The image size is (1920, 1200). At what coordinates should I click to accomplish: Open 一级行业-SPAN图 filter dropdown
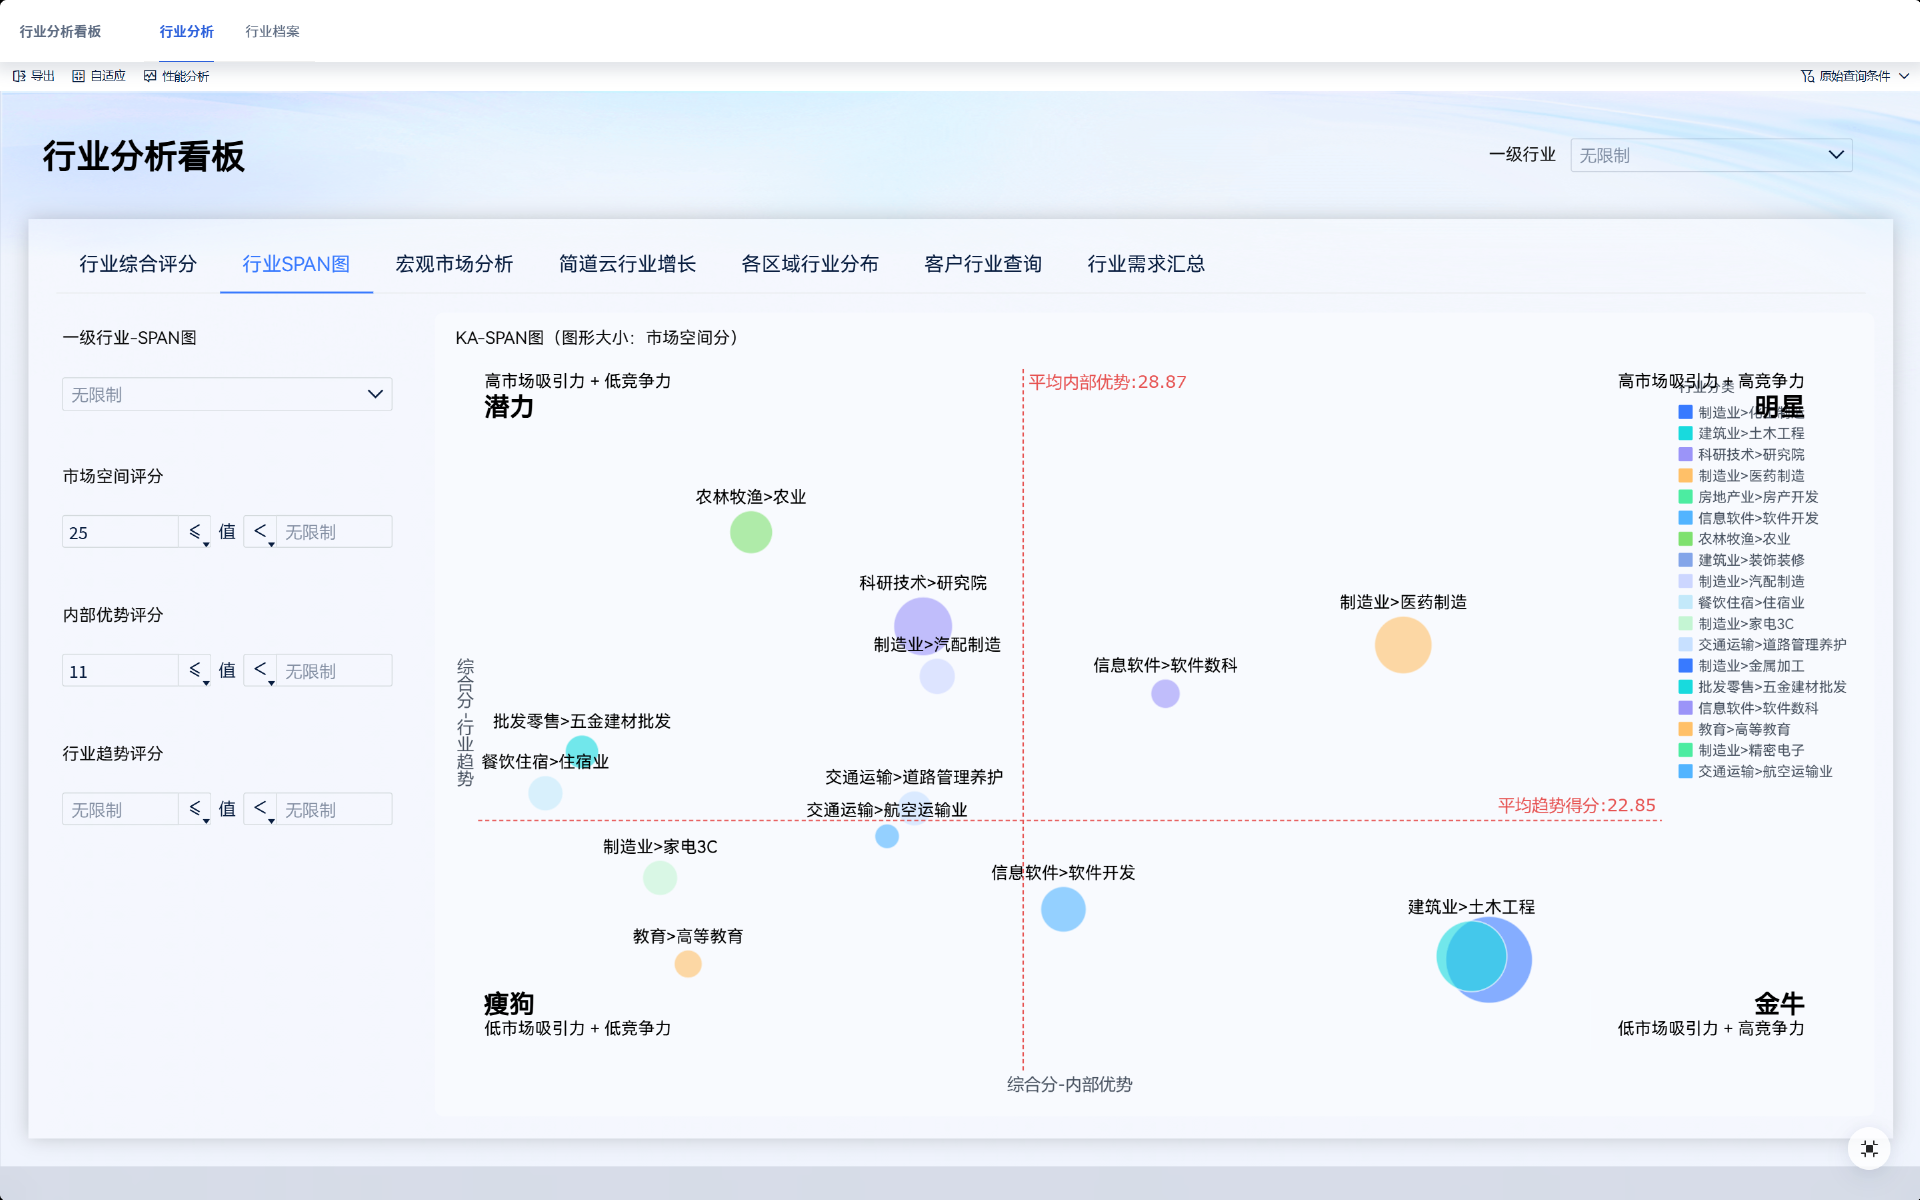coord(226,394)
